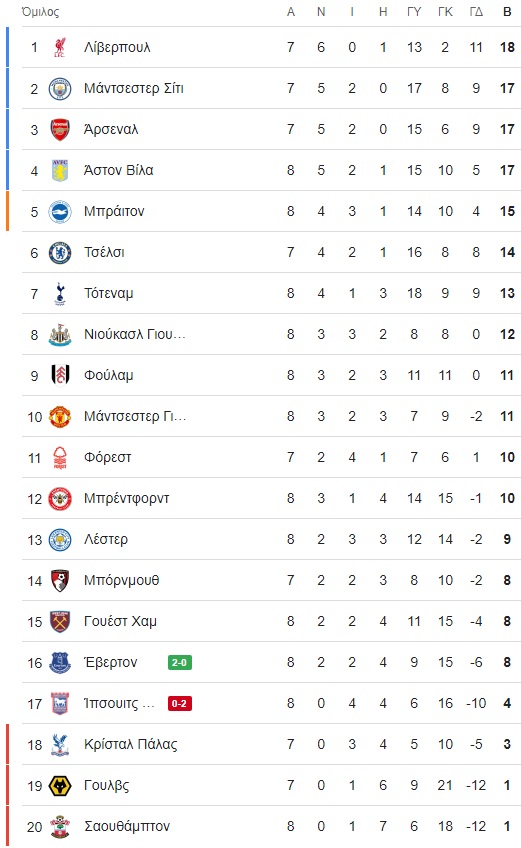
Task: Click the Newcastle United crest
Action: coord(60,335)
